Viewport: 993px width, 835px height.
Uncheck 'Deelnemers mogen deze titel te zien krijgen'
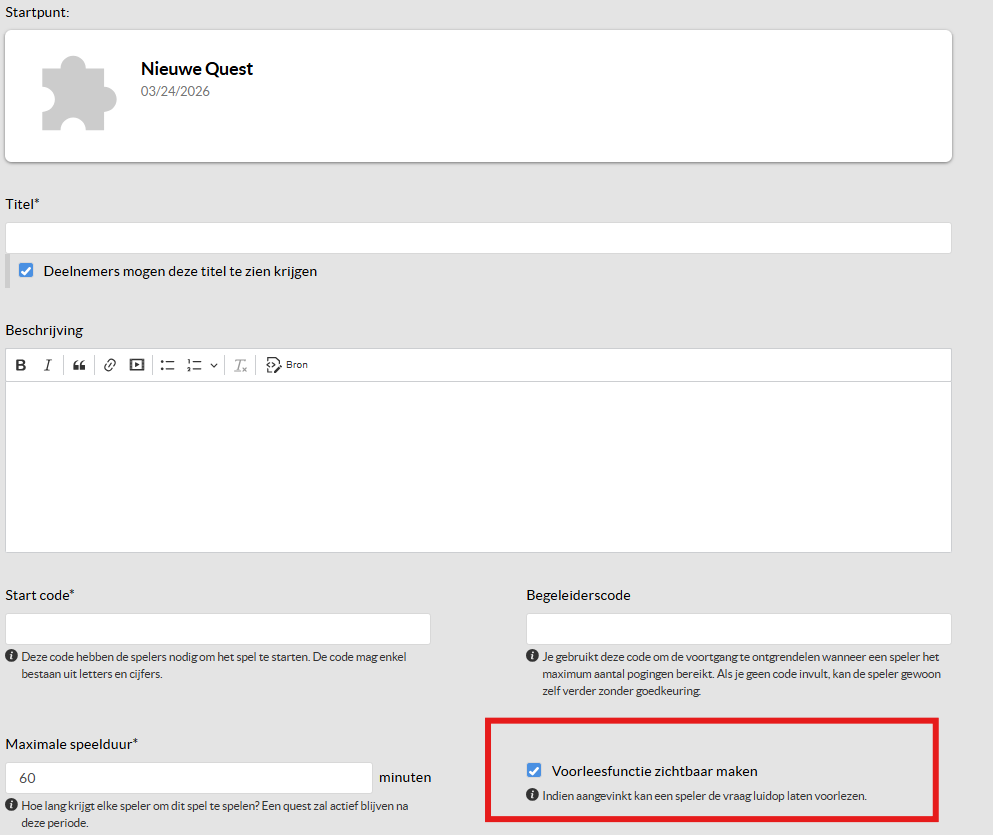tap(27, 271)
